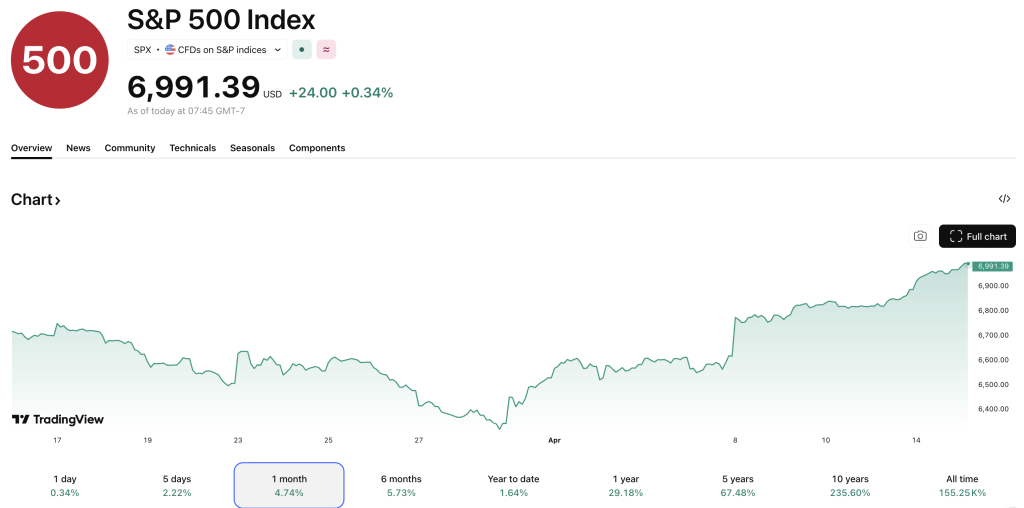Open the Technicals tab
Image resolution: width=1024 pixels, height=508 pixels.
[x=192, y=148]
